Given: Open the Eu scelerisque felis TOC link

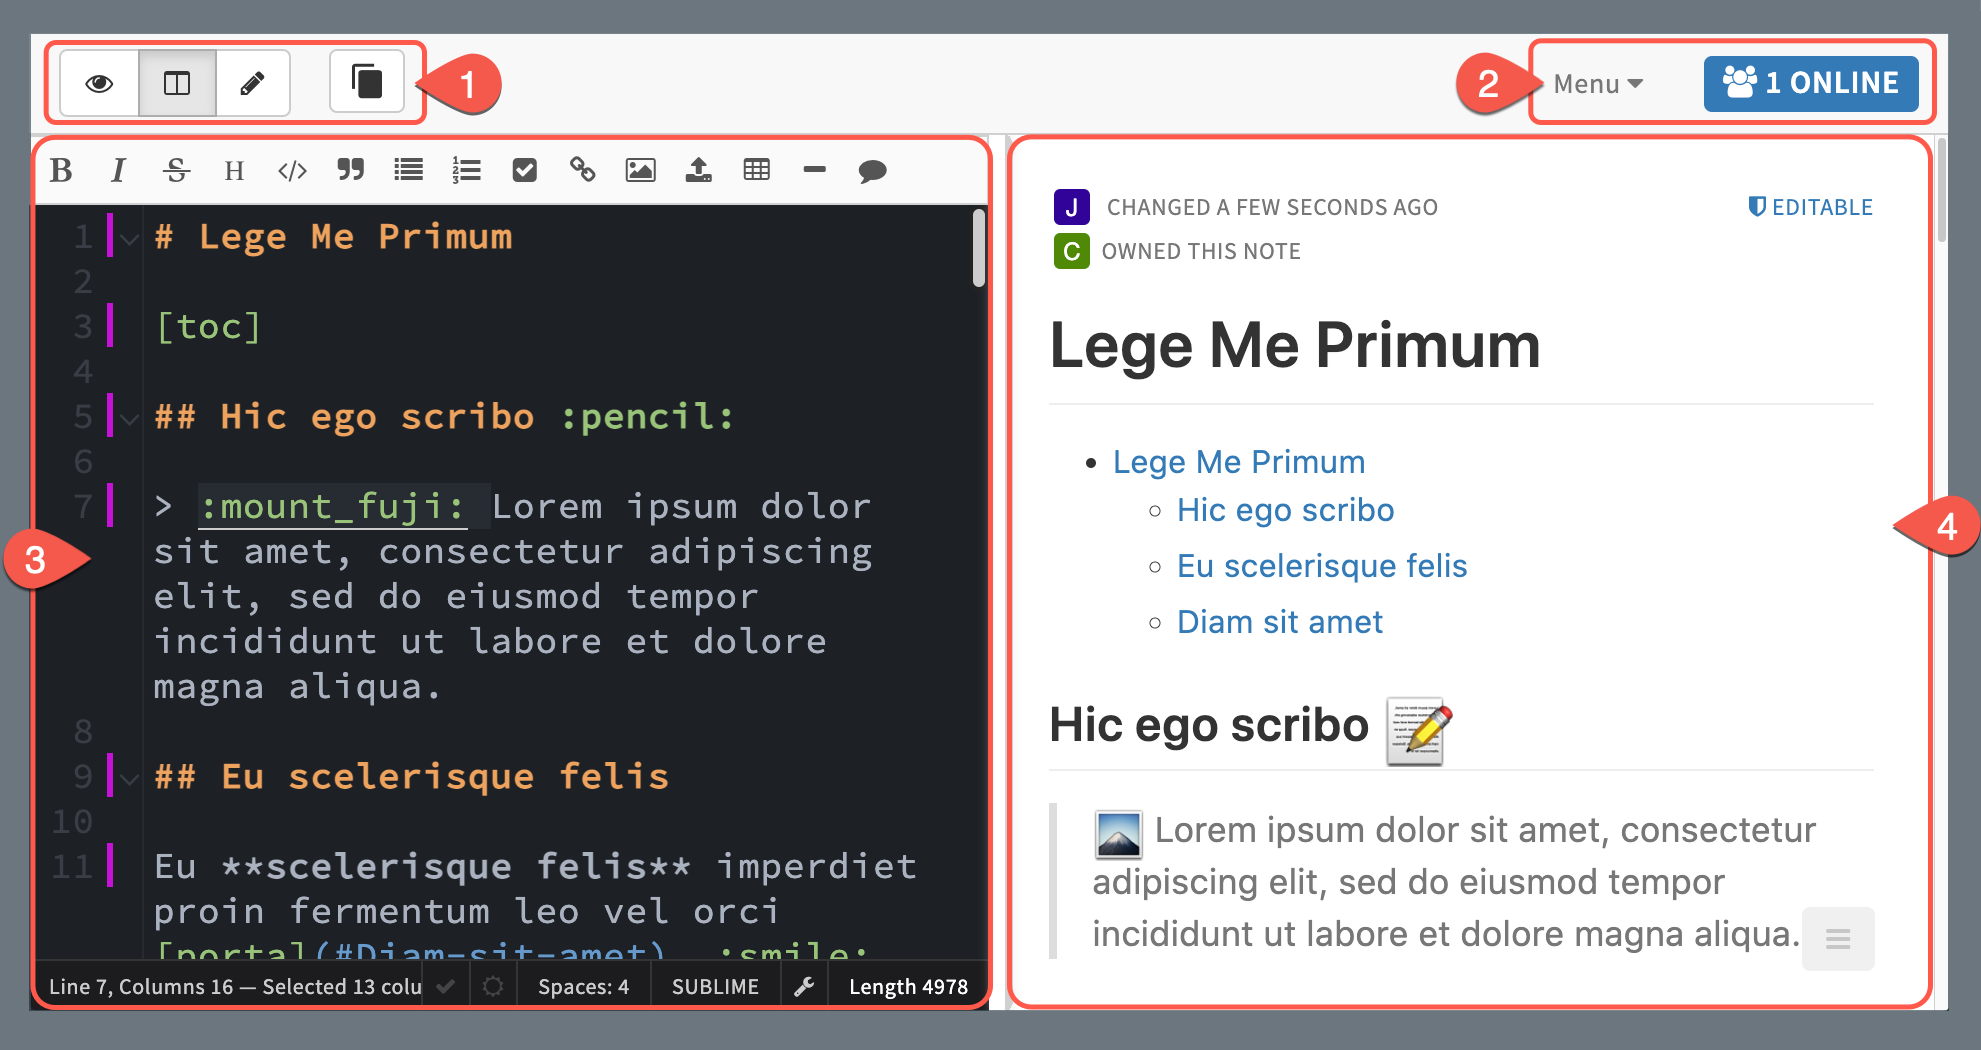Looking at the screenshot, I should [1322, 566].
